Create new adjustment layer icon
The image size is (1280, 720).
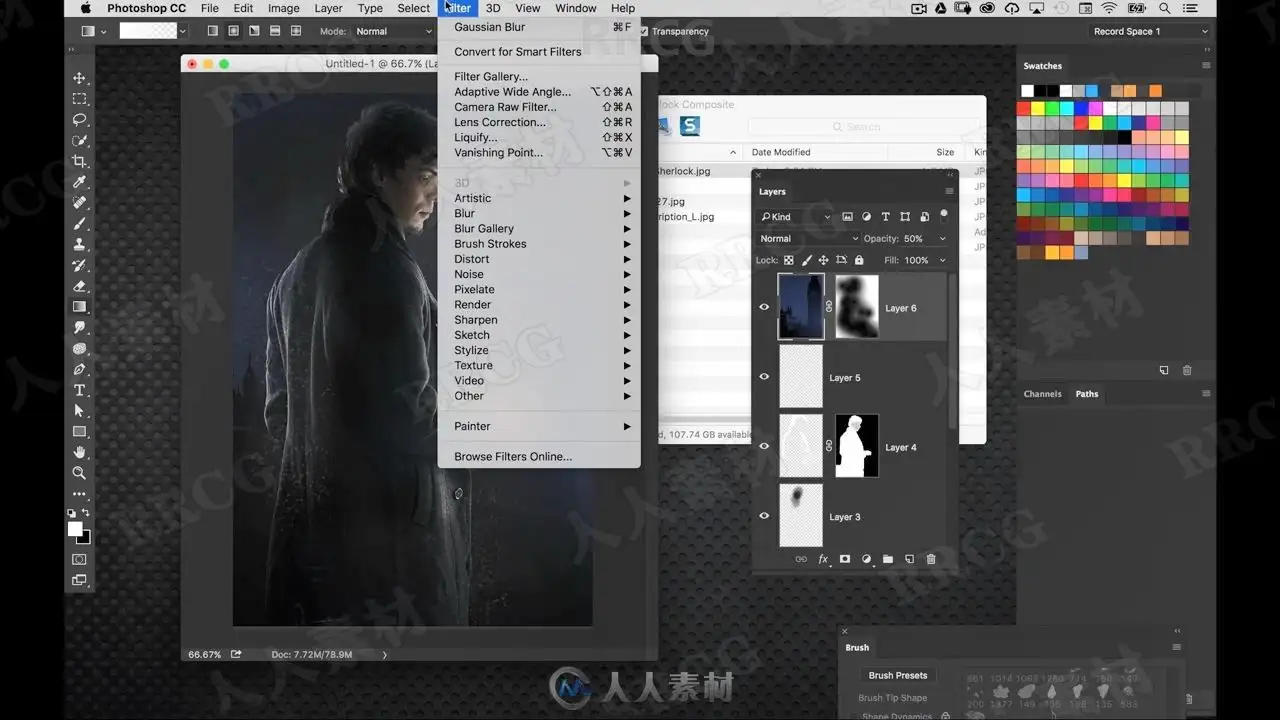pos(866,559)
